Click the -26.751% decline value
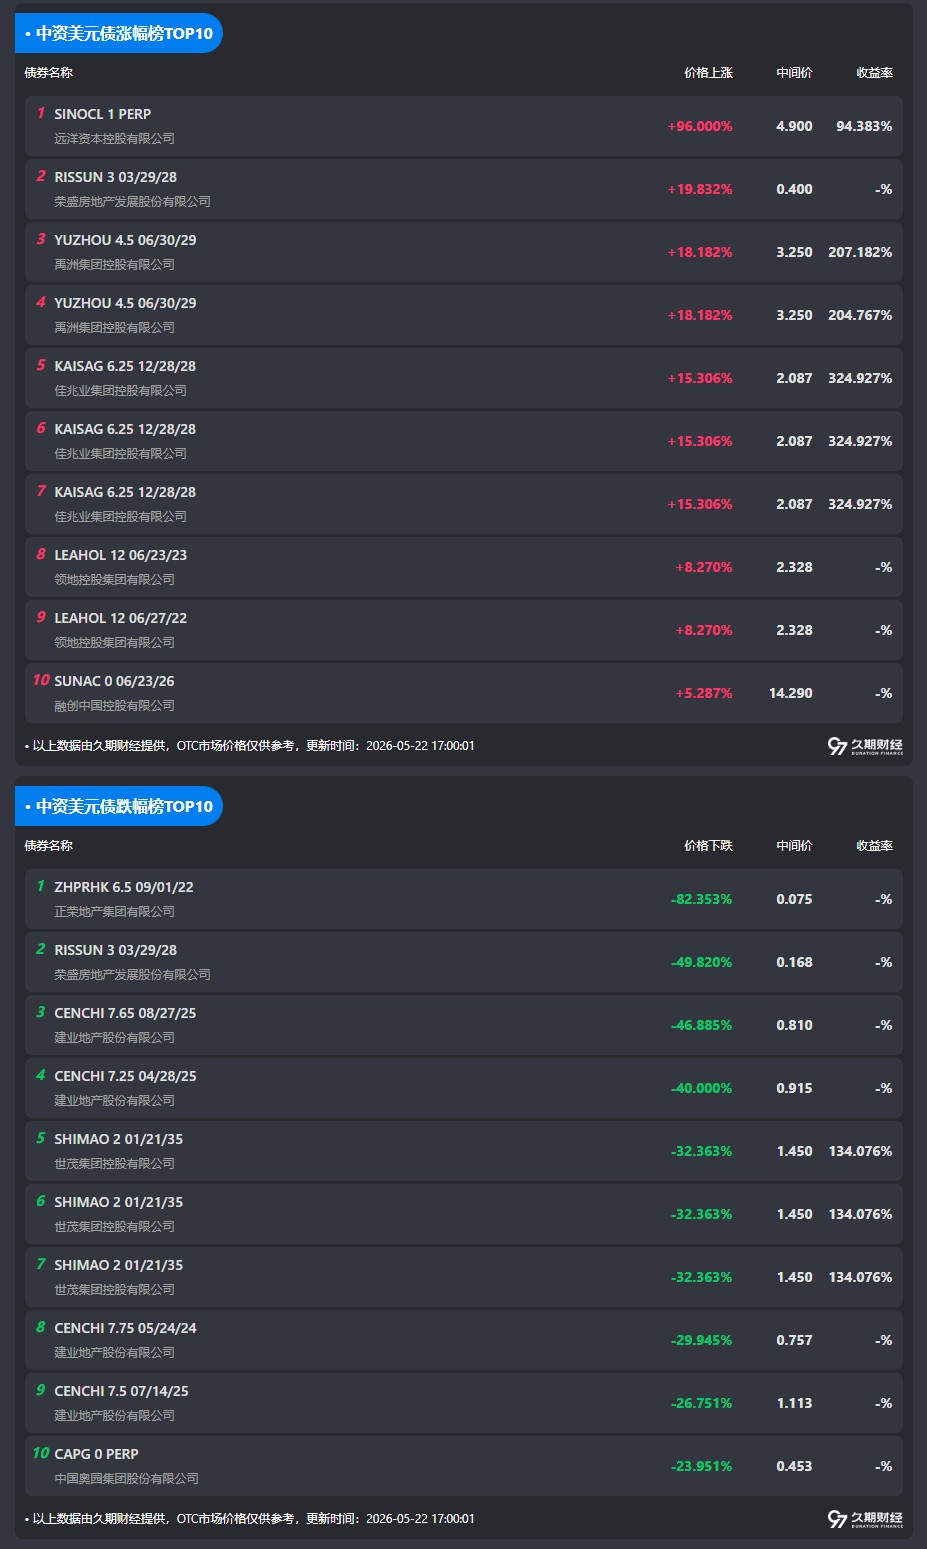The width and height of the screenshot is (927, 1549). pos(701,1404)
